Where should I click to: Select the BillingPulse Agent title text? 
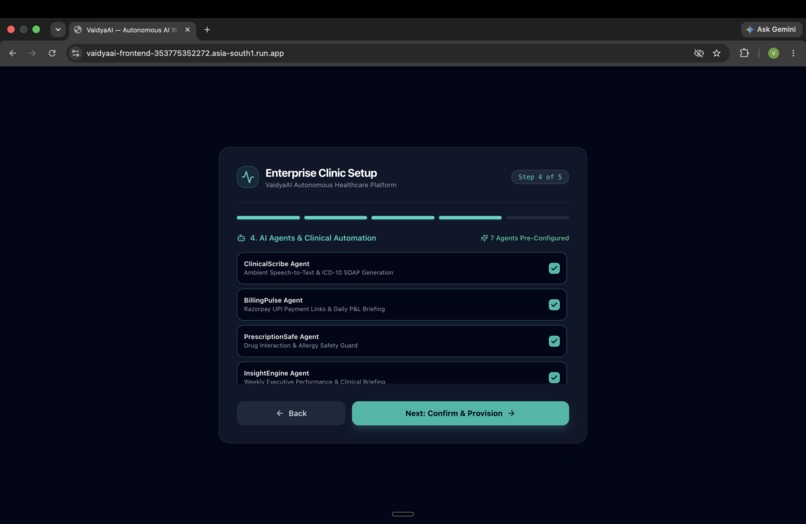pyautogui.click(x=273, y=300)
